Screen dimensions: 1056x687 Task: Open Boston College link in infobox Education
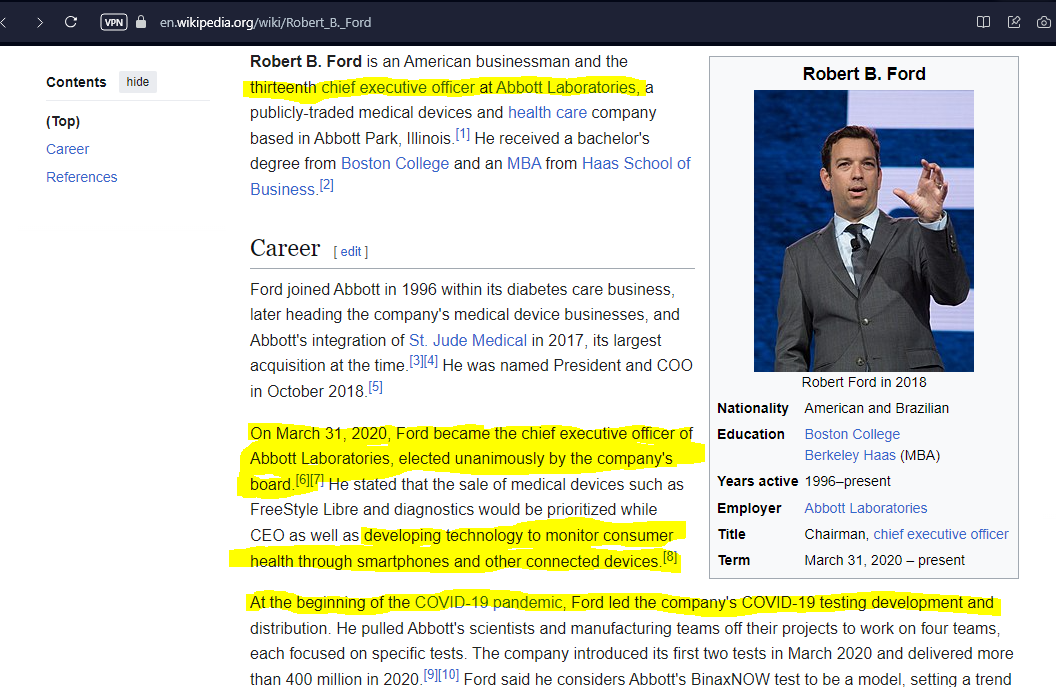(x=852, y=434)
